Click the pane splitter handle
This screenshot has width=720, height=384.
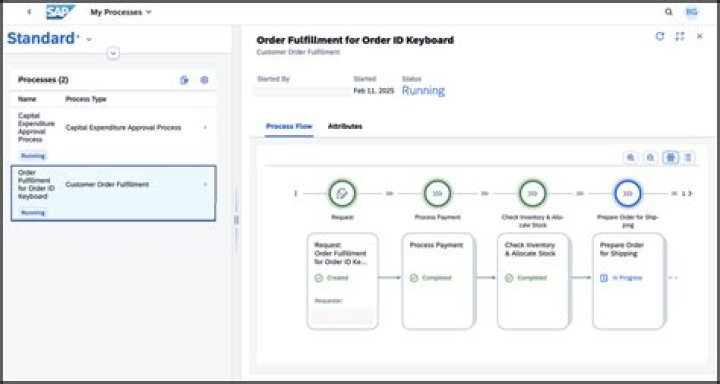pyautogui.click(x=236, y=220)
